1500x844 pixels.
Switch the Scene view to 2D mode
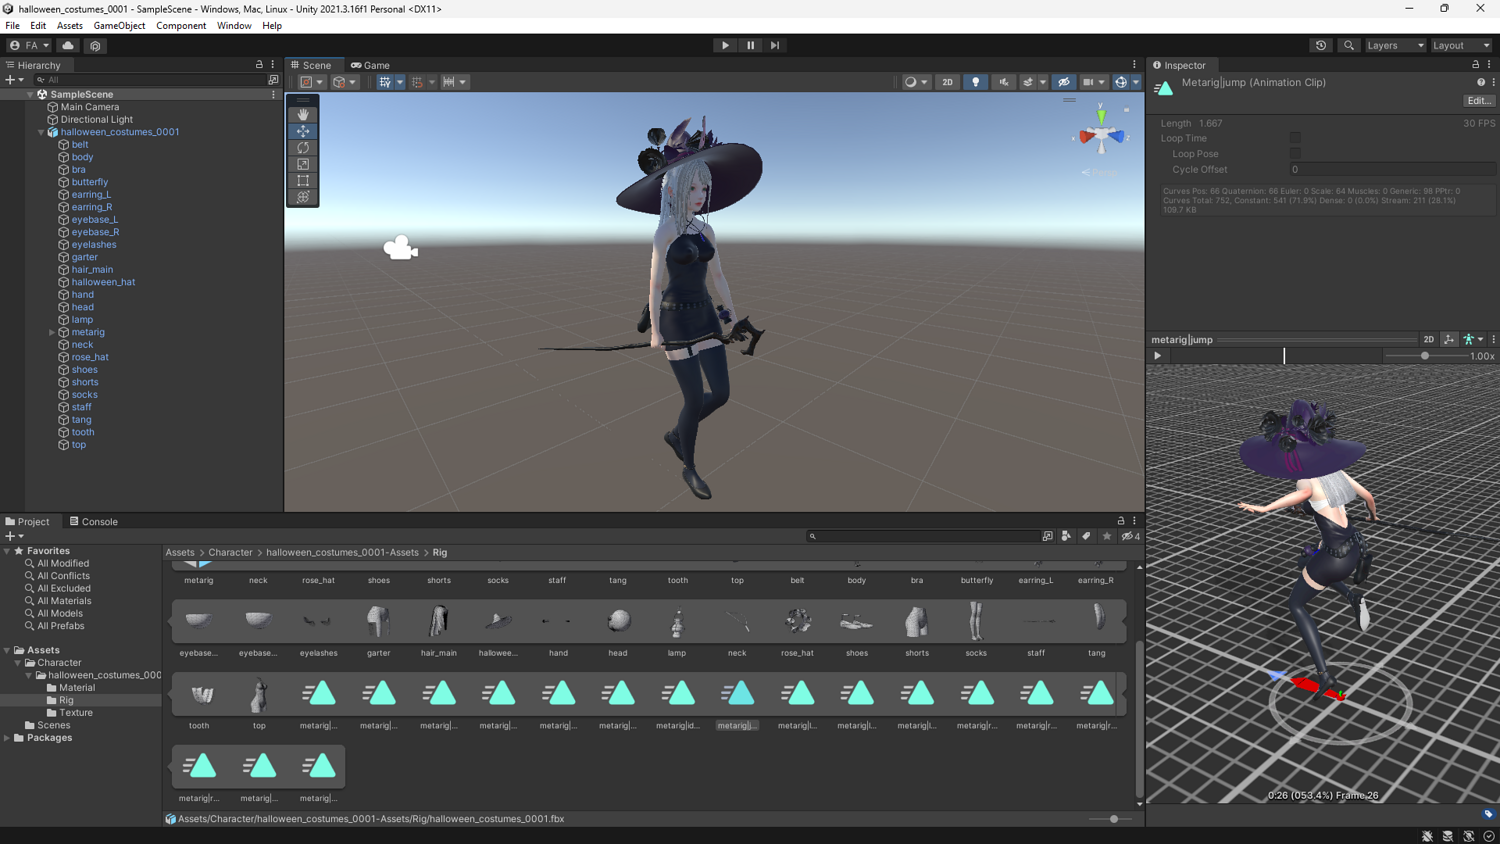[x=947, y=81]
